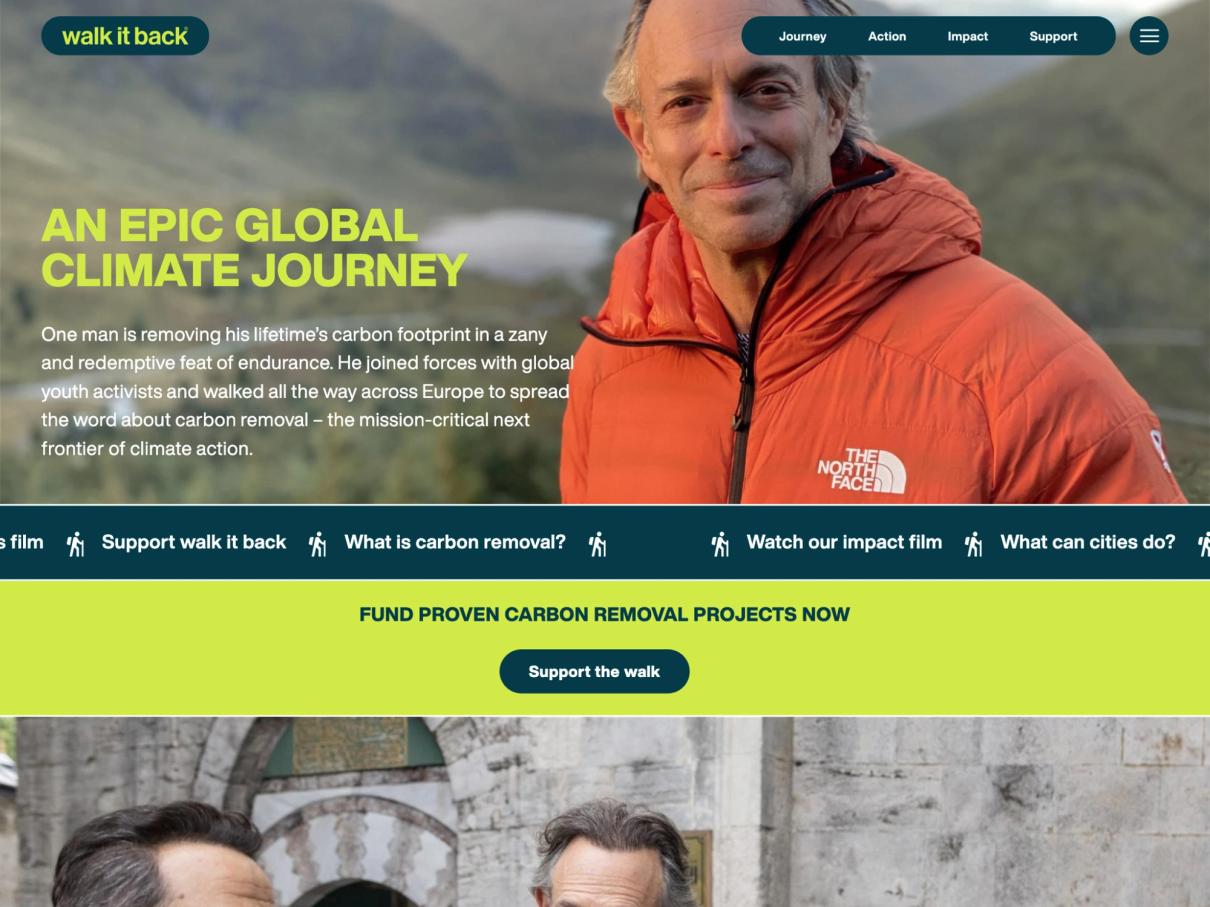The image size is (1210, 907).
Task: Click the An Epic Global Climate Journey heading
Action: tap(254, 248)
